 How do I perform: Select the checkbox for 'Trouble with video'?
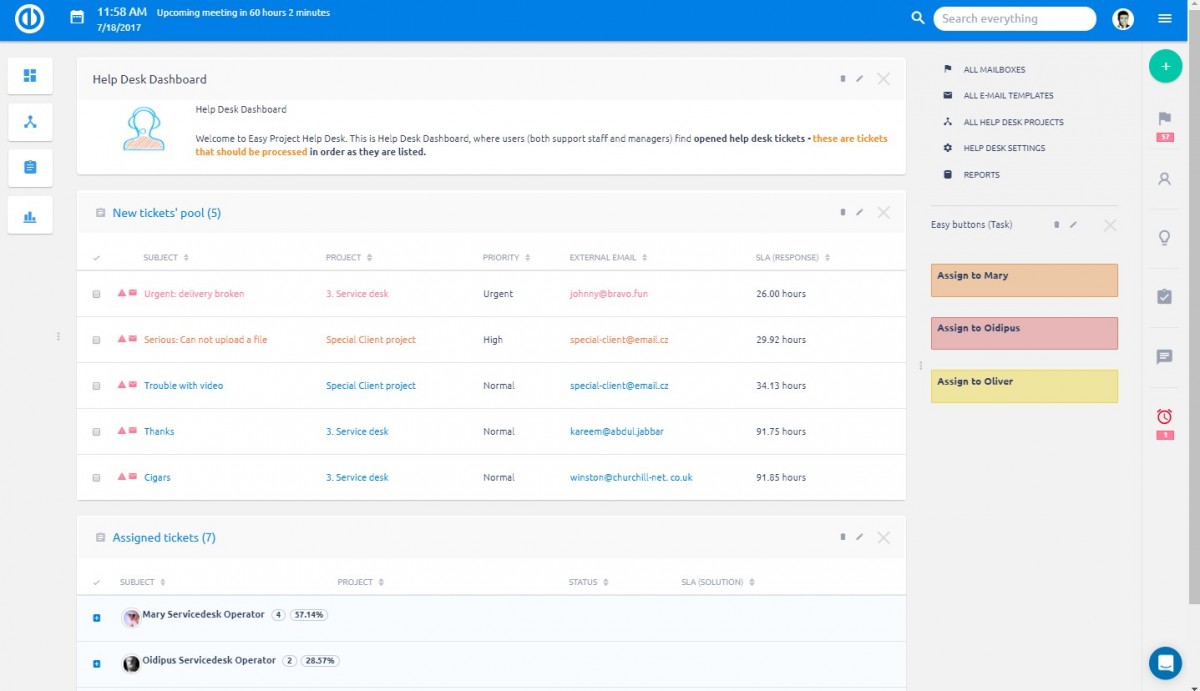coord(96,386)
